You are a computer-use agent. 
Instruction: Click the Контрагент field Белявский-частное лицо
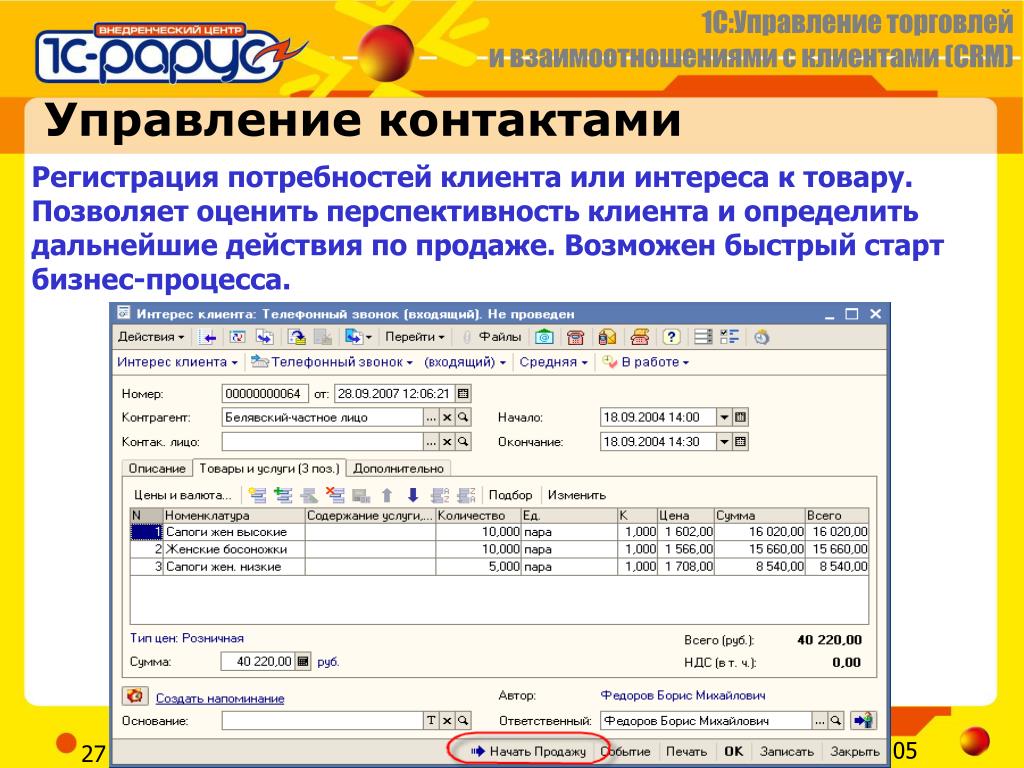(x=323, y=417)
